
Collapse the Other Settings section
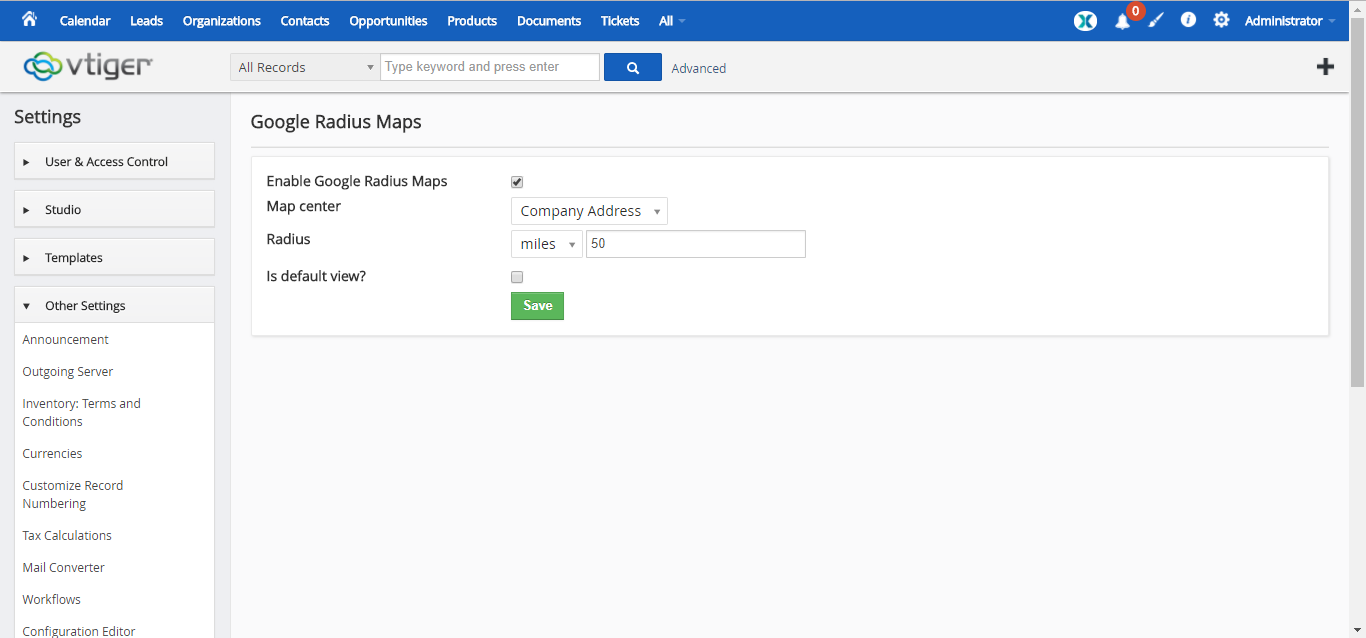pyautogui.click(x=114, y=305)
